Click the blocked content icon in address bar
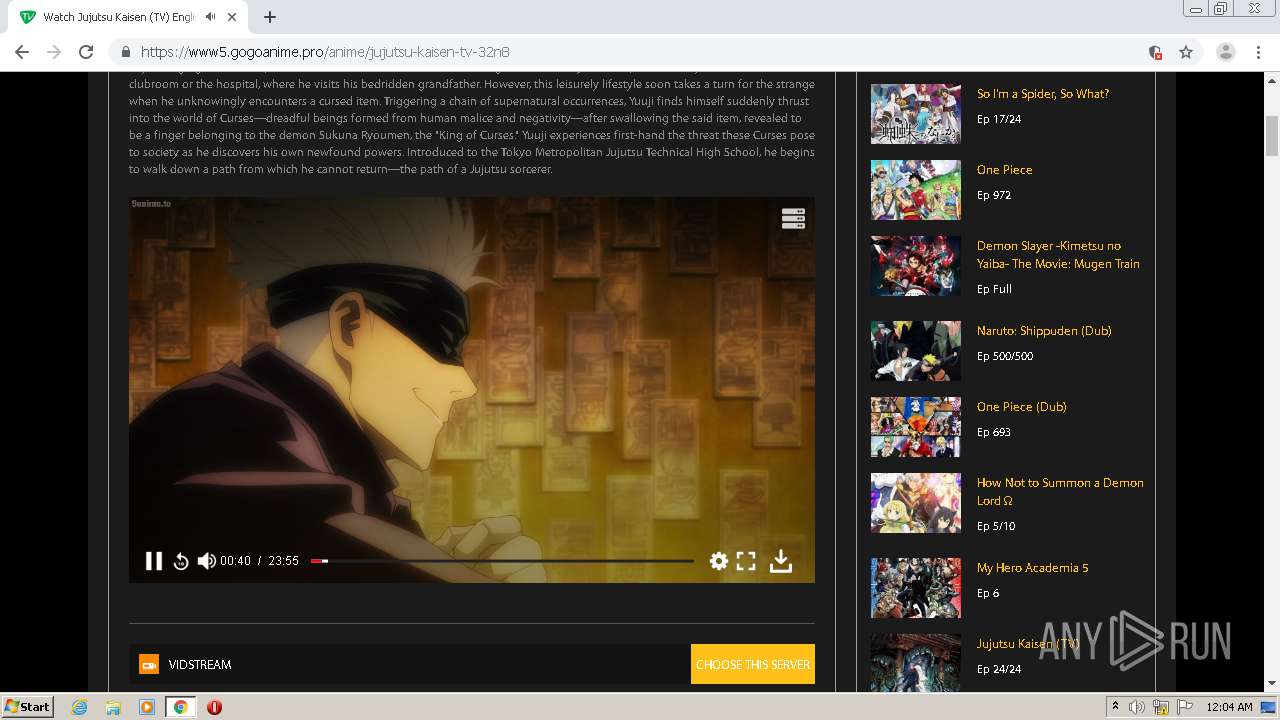 [1155, 52]
